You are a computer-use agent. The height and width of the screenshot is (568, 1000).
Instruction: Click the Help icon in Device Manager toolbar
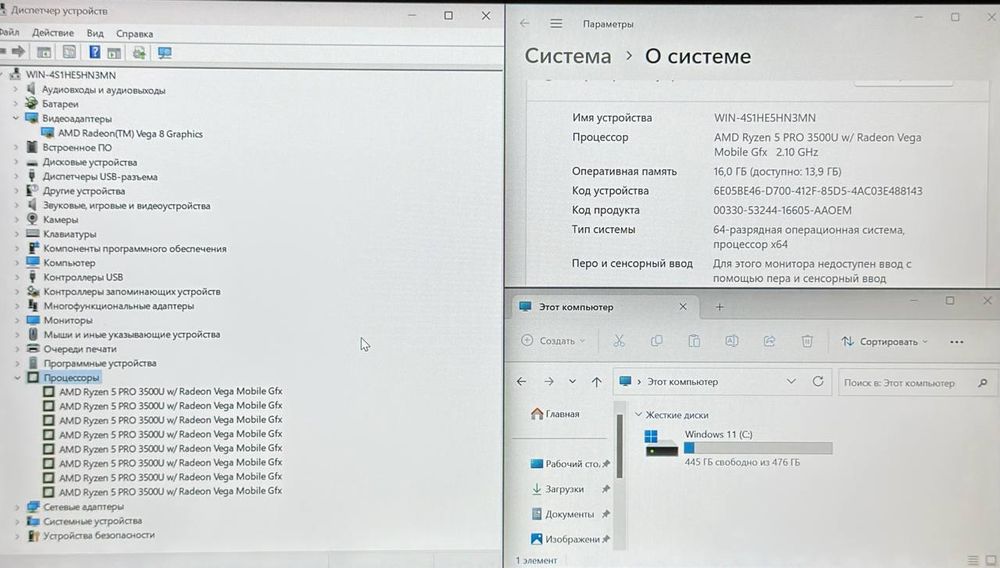click(94, 52)
